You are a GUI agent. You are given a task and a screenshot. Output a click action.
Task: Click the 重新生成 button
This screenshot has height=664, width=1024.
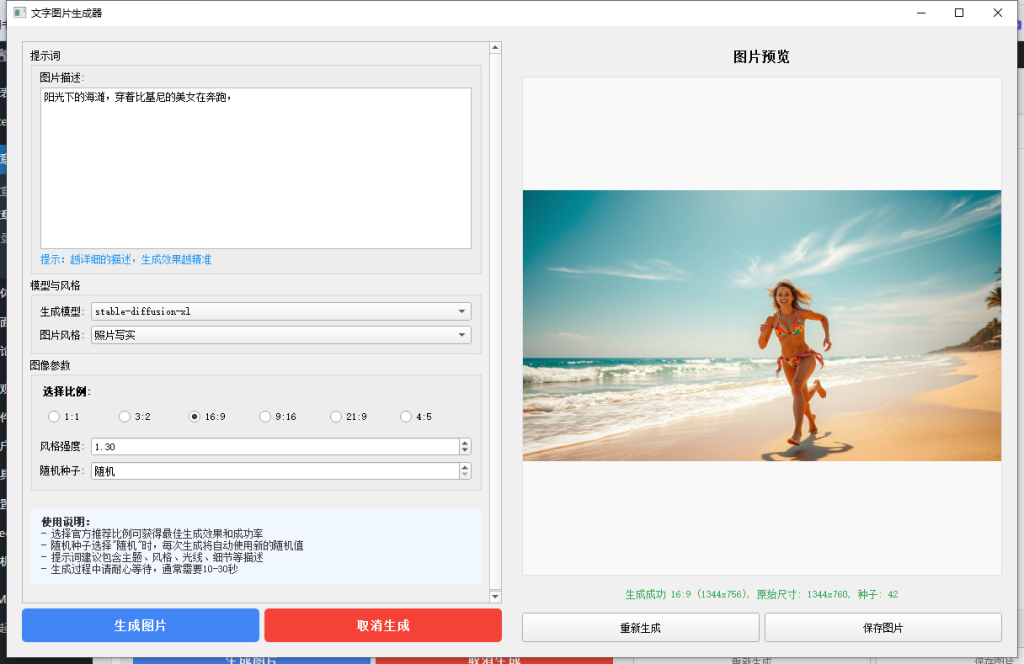(640, 628)
